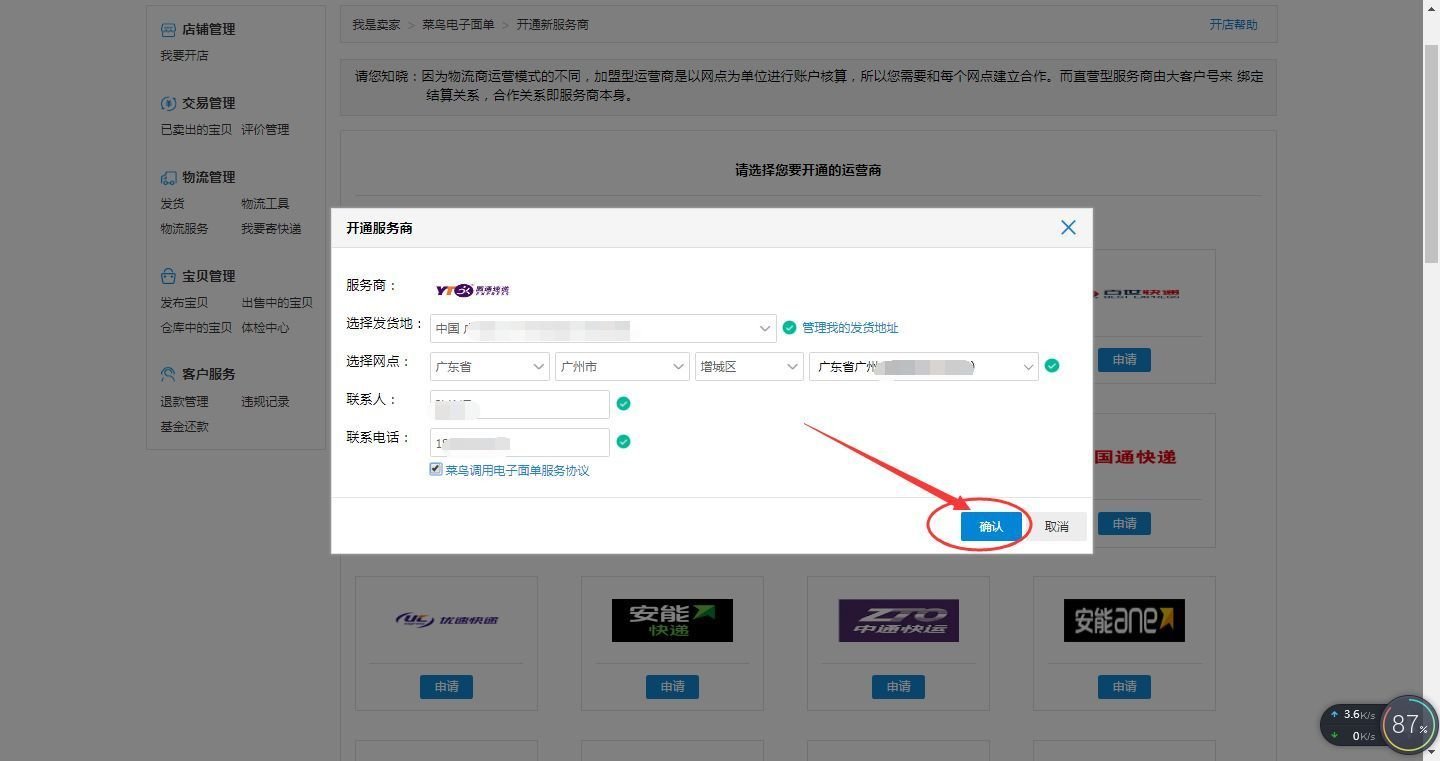Viewport: 1440px width, 761px height.
Task: Click 申请 under 中通快运
Action: [898, 687]
